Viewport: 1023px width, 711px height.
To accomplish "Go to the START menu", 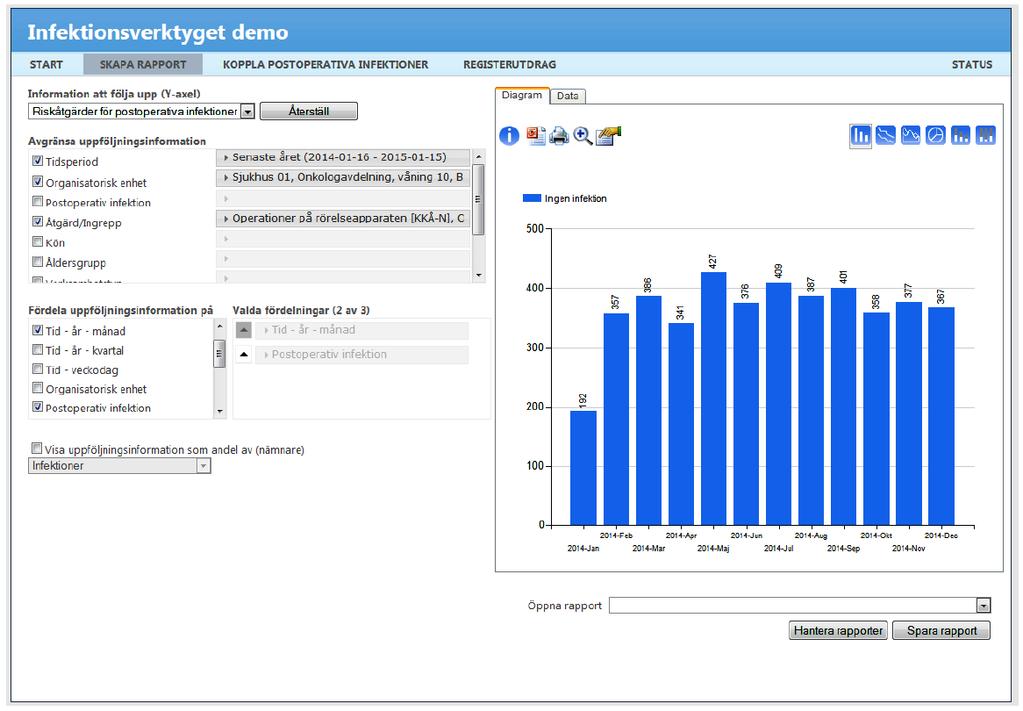I will [x=46, y=65].
